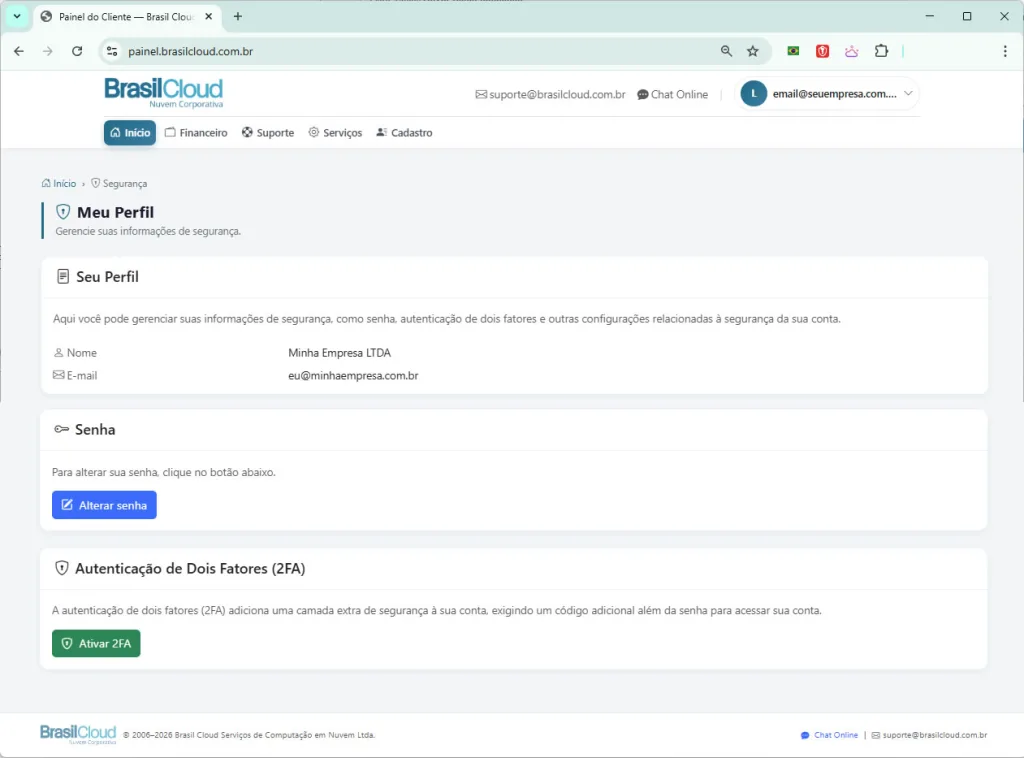The height and width of the screenshot is (758, 1024).
Task: Click the envelope icon beside suporte@brasilcloud.com.br
Action: 481,93
